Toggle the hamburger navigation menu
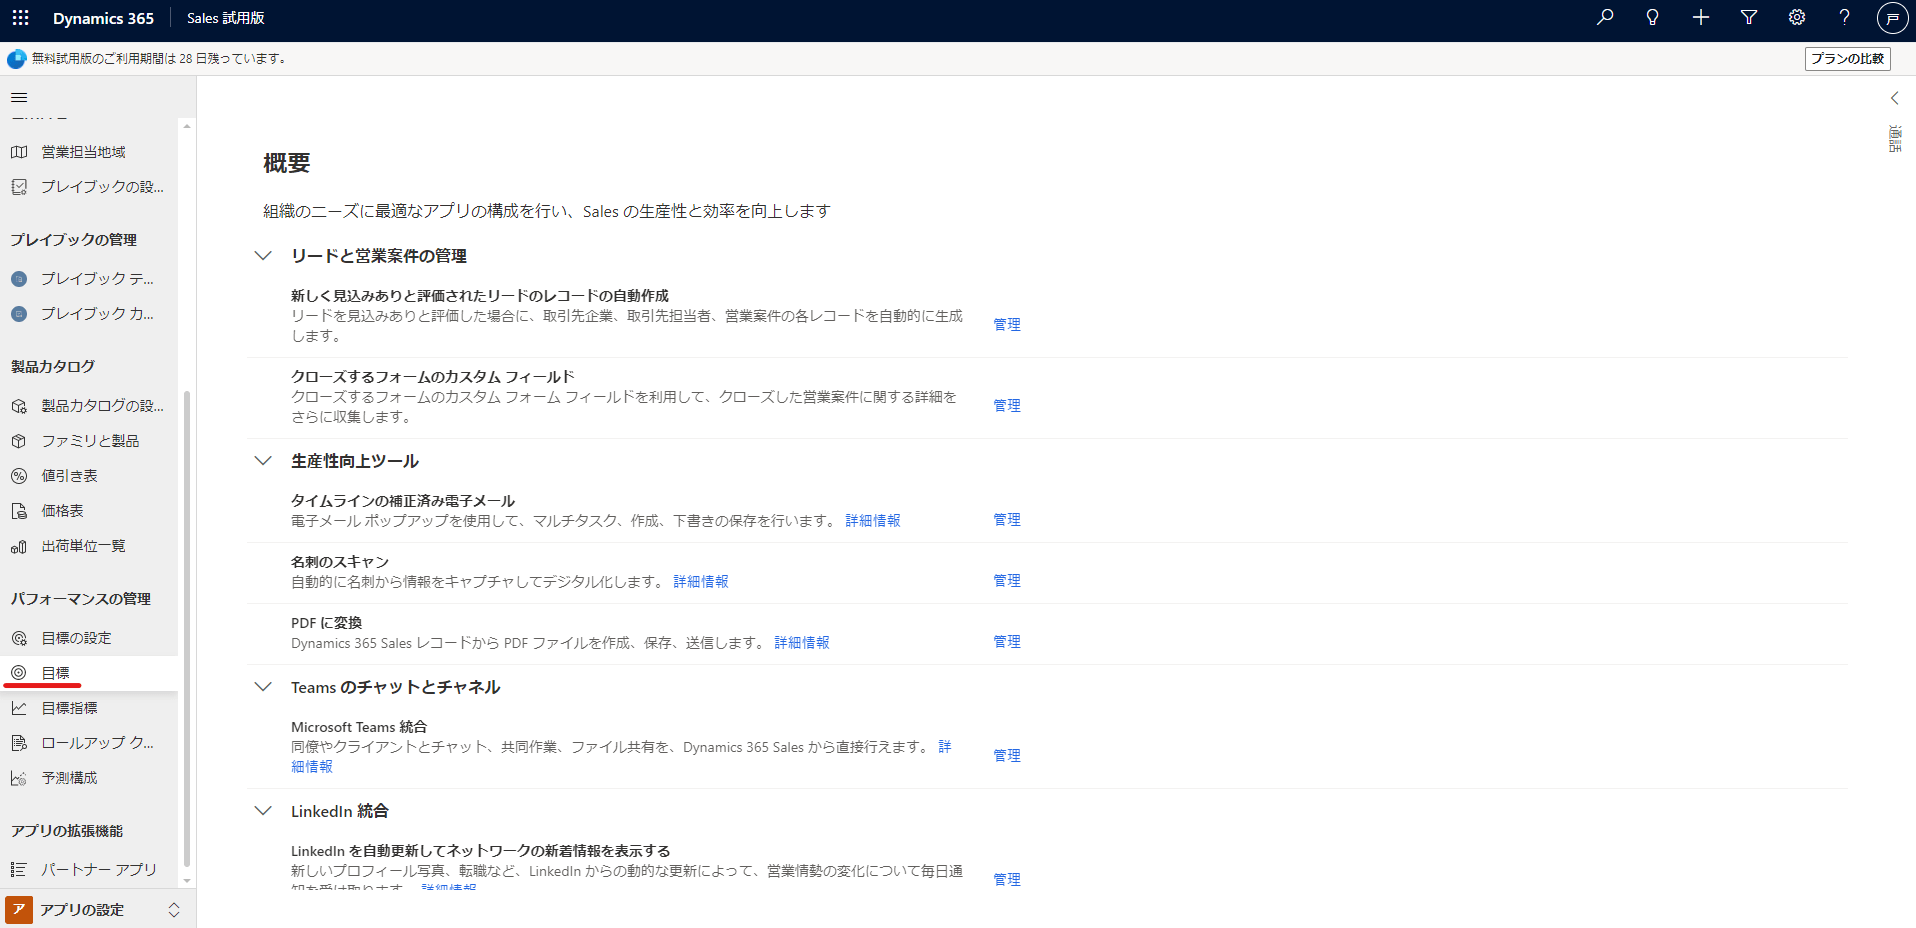The image size is (1916, 928). coord(19,98)
